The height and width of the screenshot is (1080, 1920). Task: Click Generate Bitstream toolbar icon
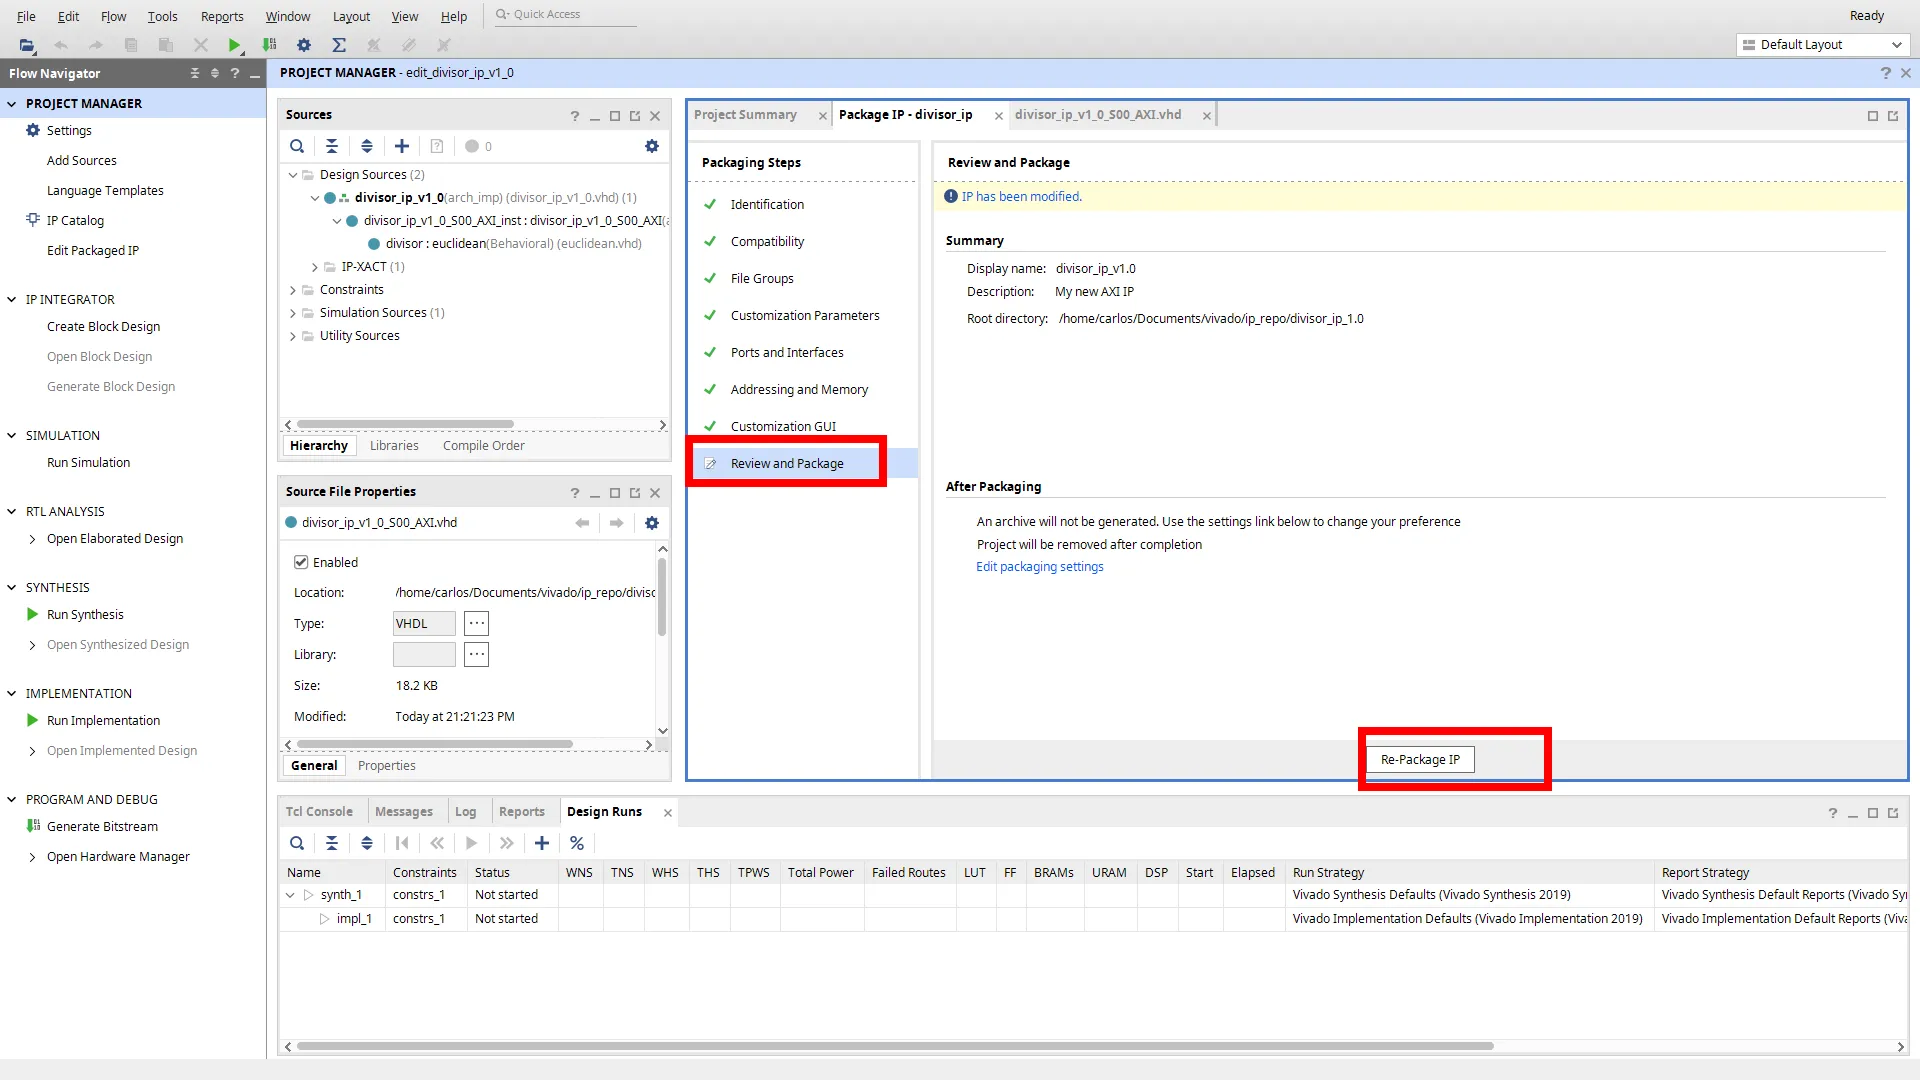(269, 45)
